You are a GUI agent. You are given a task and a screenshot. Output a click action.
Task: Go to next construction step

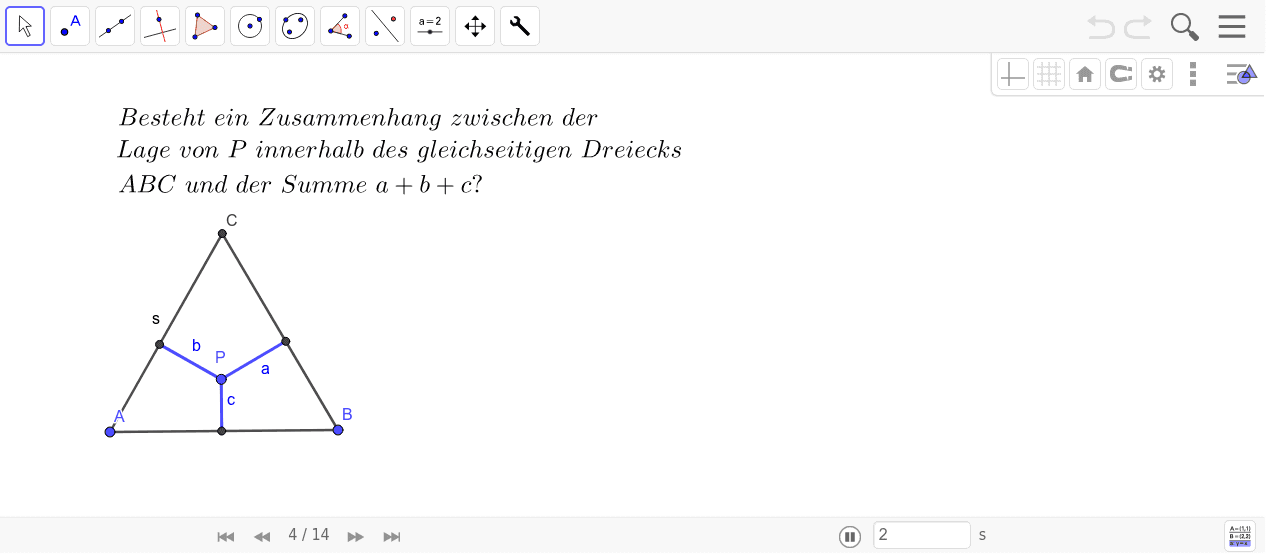coord(355,536)
